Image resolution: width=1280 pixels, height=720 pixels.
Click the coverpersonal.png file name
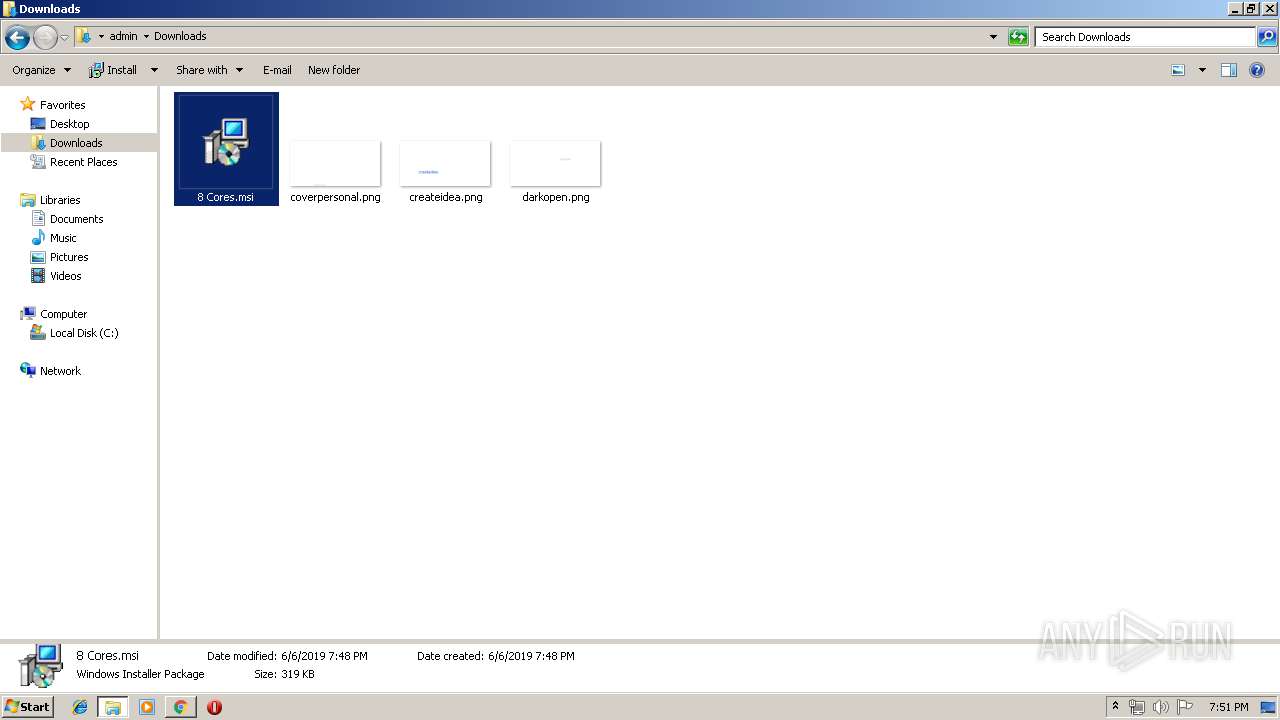[x=335, y=197]
